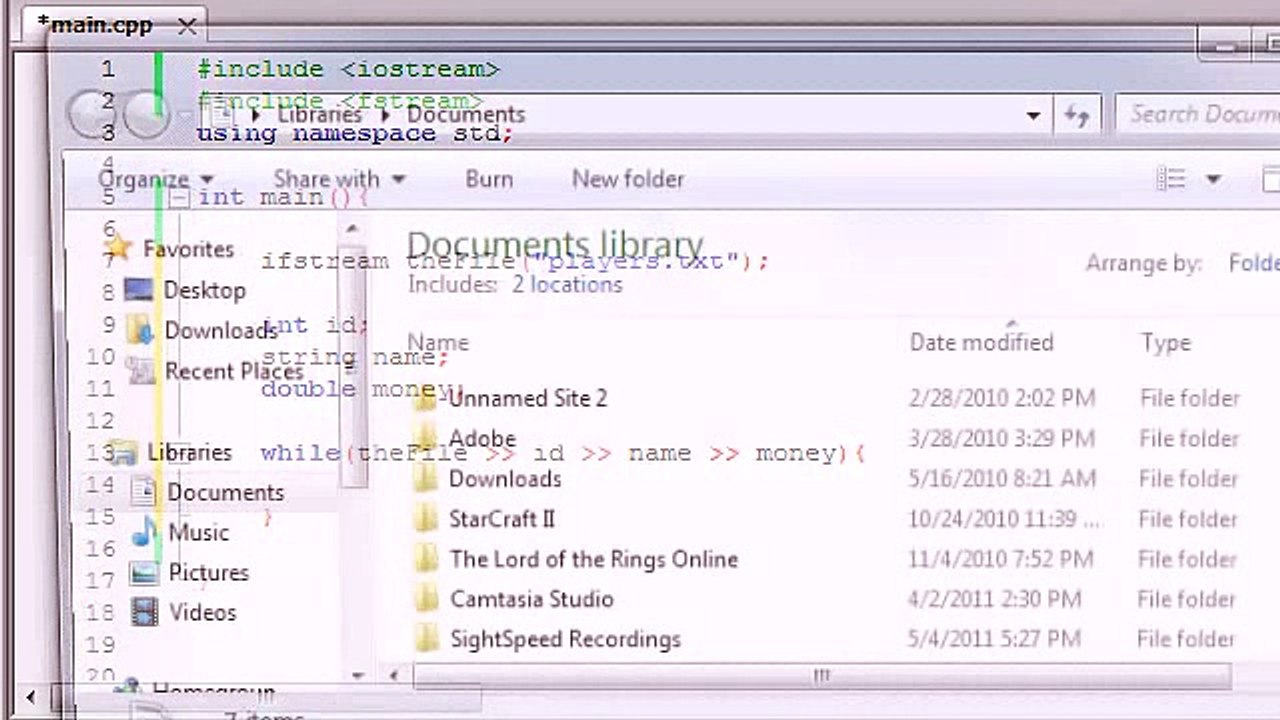The width and height of the screenshot is (1280, 720).
Task: Select the Camtasia Studio folder
Action: tap(531, 599)
